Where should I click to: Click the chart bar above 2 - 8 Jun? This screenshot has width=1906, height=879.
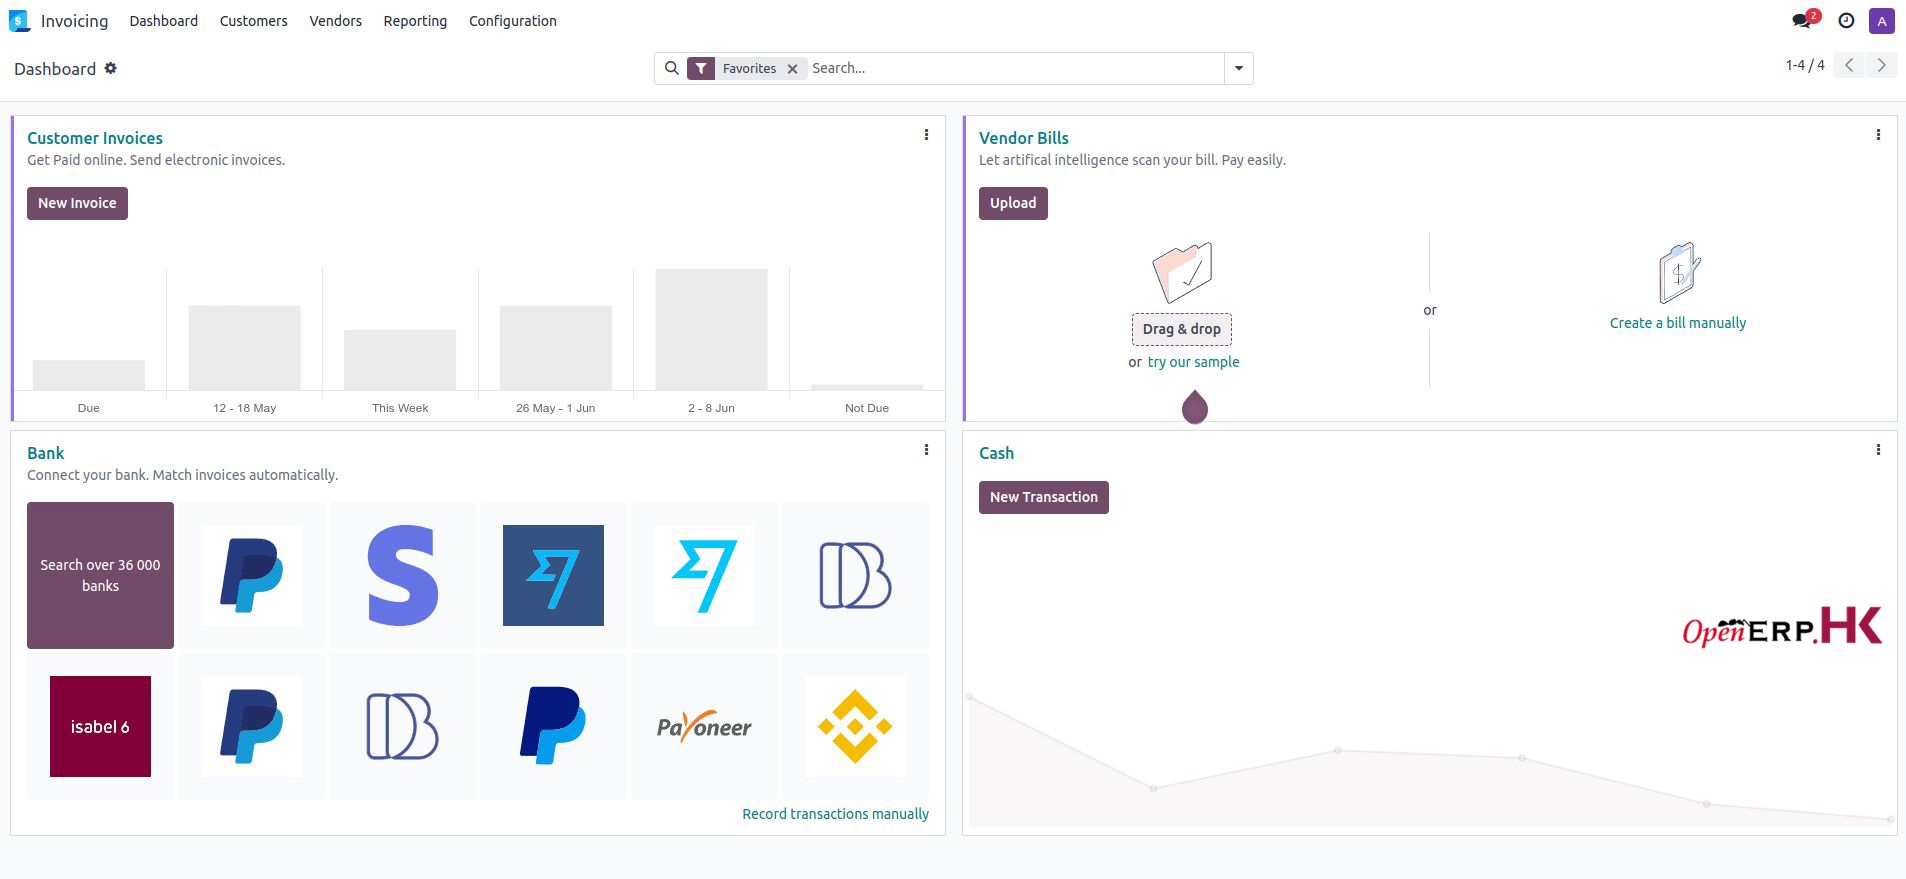coord(711,329)
